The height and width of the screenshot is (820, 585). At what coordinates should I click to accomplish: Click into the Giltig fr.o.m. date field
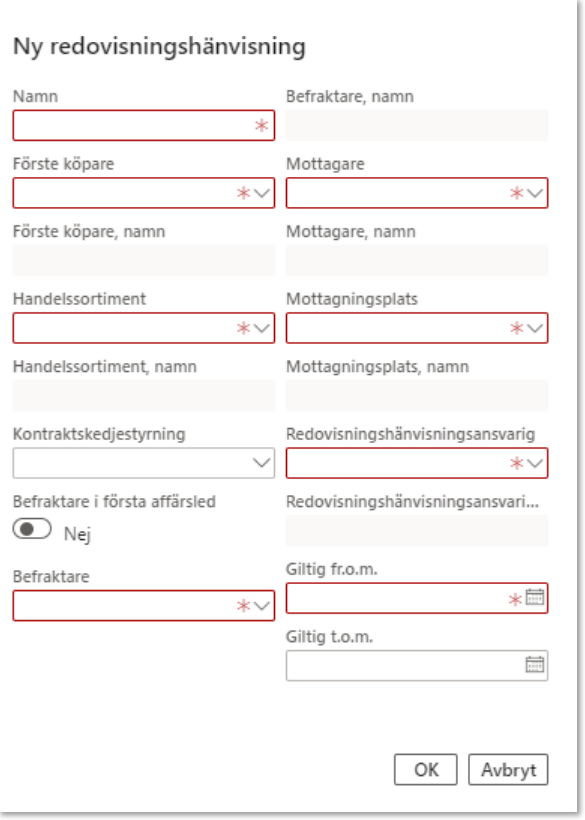417,598
